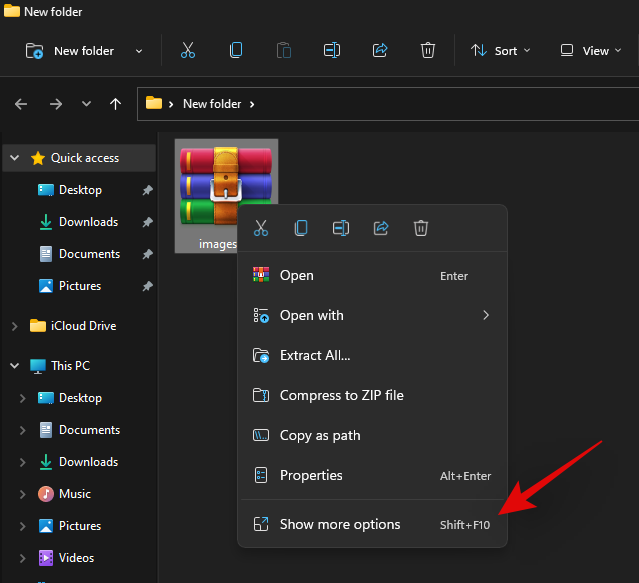Click the toolbar Delete trash icon
The width and height of the screenshot is (639, 583).
point(428,50)
